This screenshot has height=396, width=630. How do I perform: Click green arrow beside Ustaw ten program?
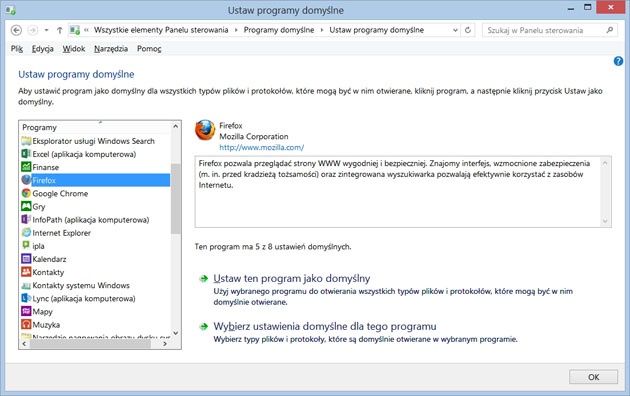click(204, 278)
